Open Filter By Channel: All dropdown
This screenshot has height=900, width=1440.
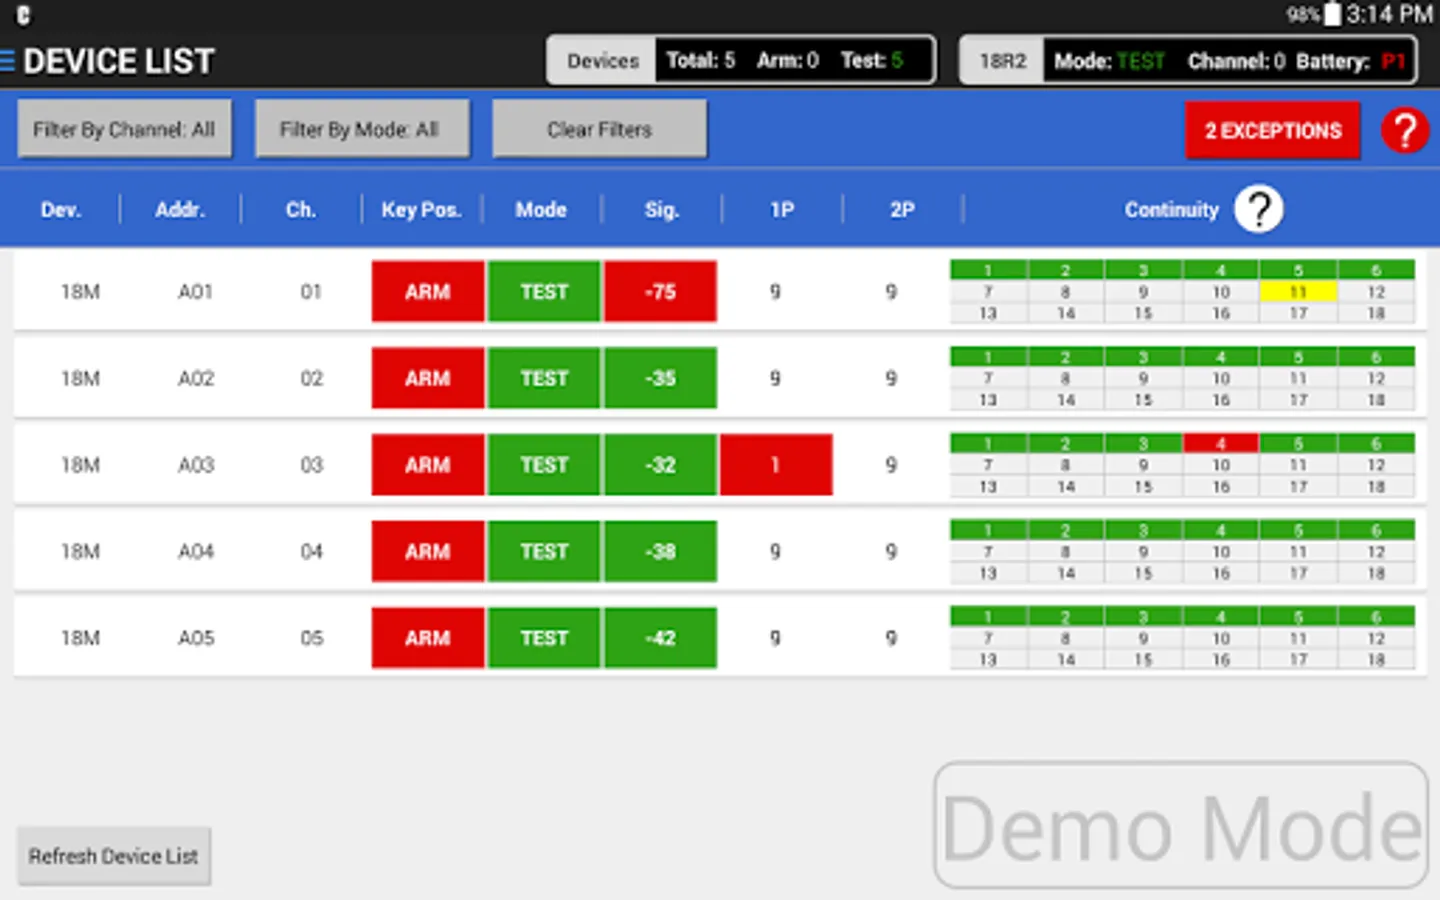pos(124,129)
